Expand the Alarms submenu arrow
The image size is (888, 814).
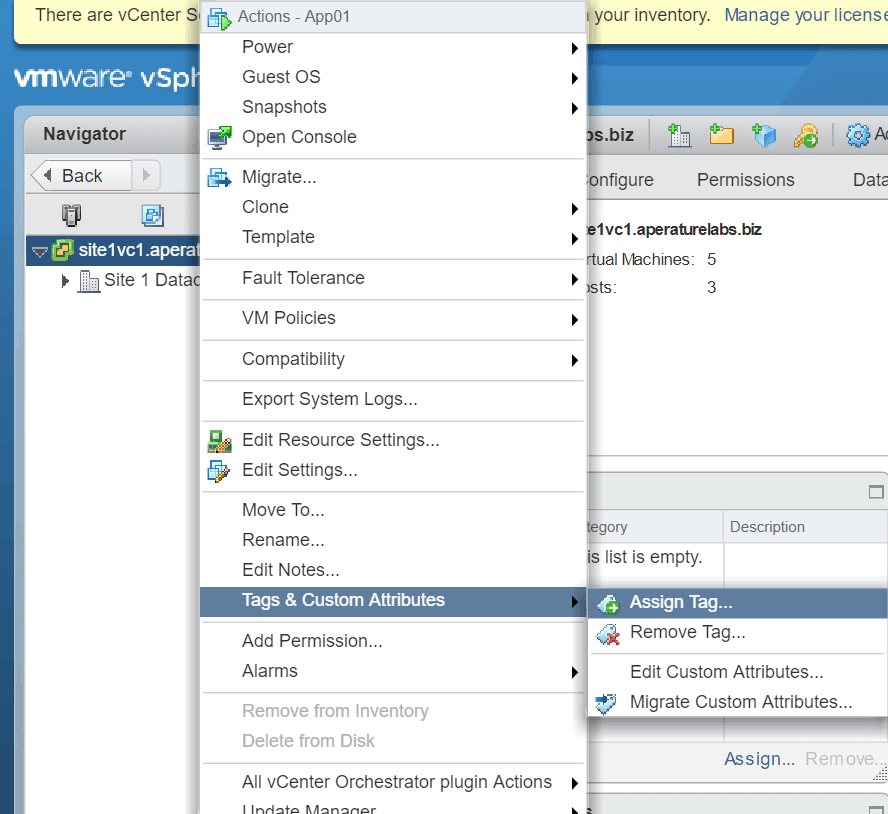574,672
